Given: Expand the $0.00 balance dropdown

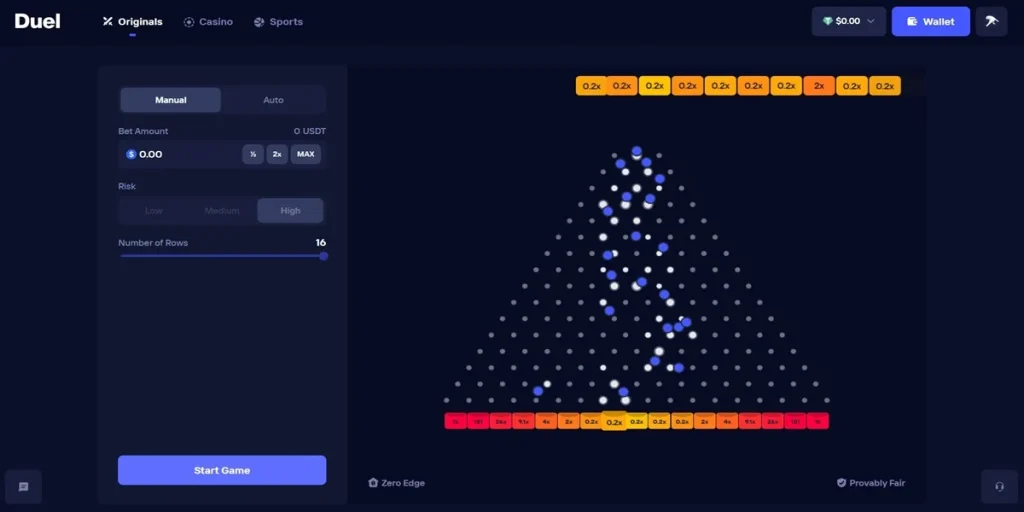Looking at the screenshot, I should click(870, 21).
